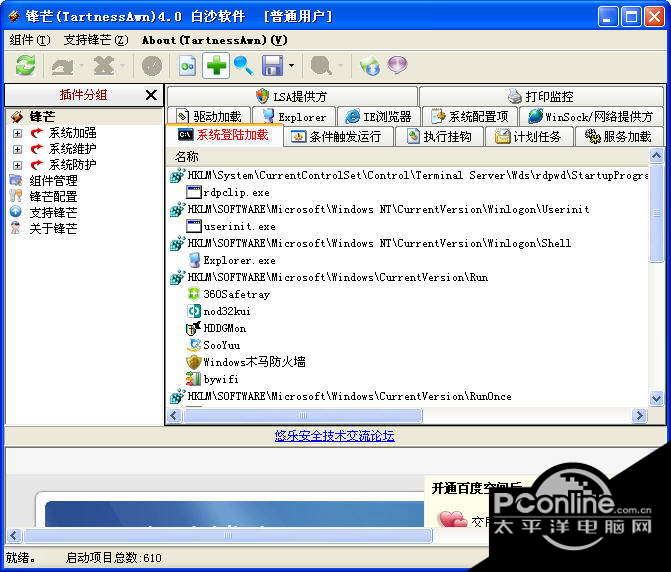The width and height of the screenshot is (671, 572).
Task: Click the list's scroll up arrow
Action: tap(656, 156)
